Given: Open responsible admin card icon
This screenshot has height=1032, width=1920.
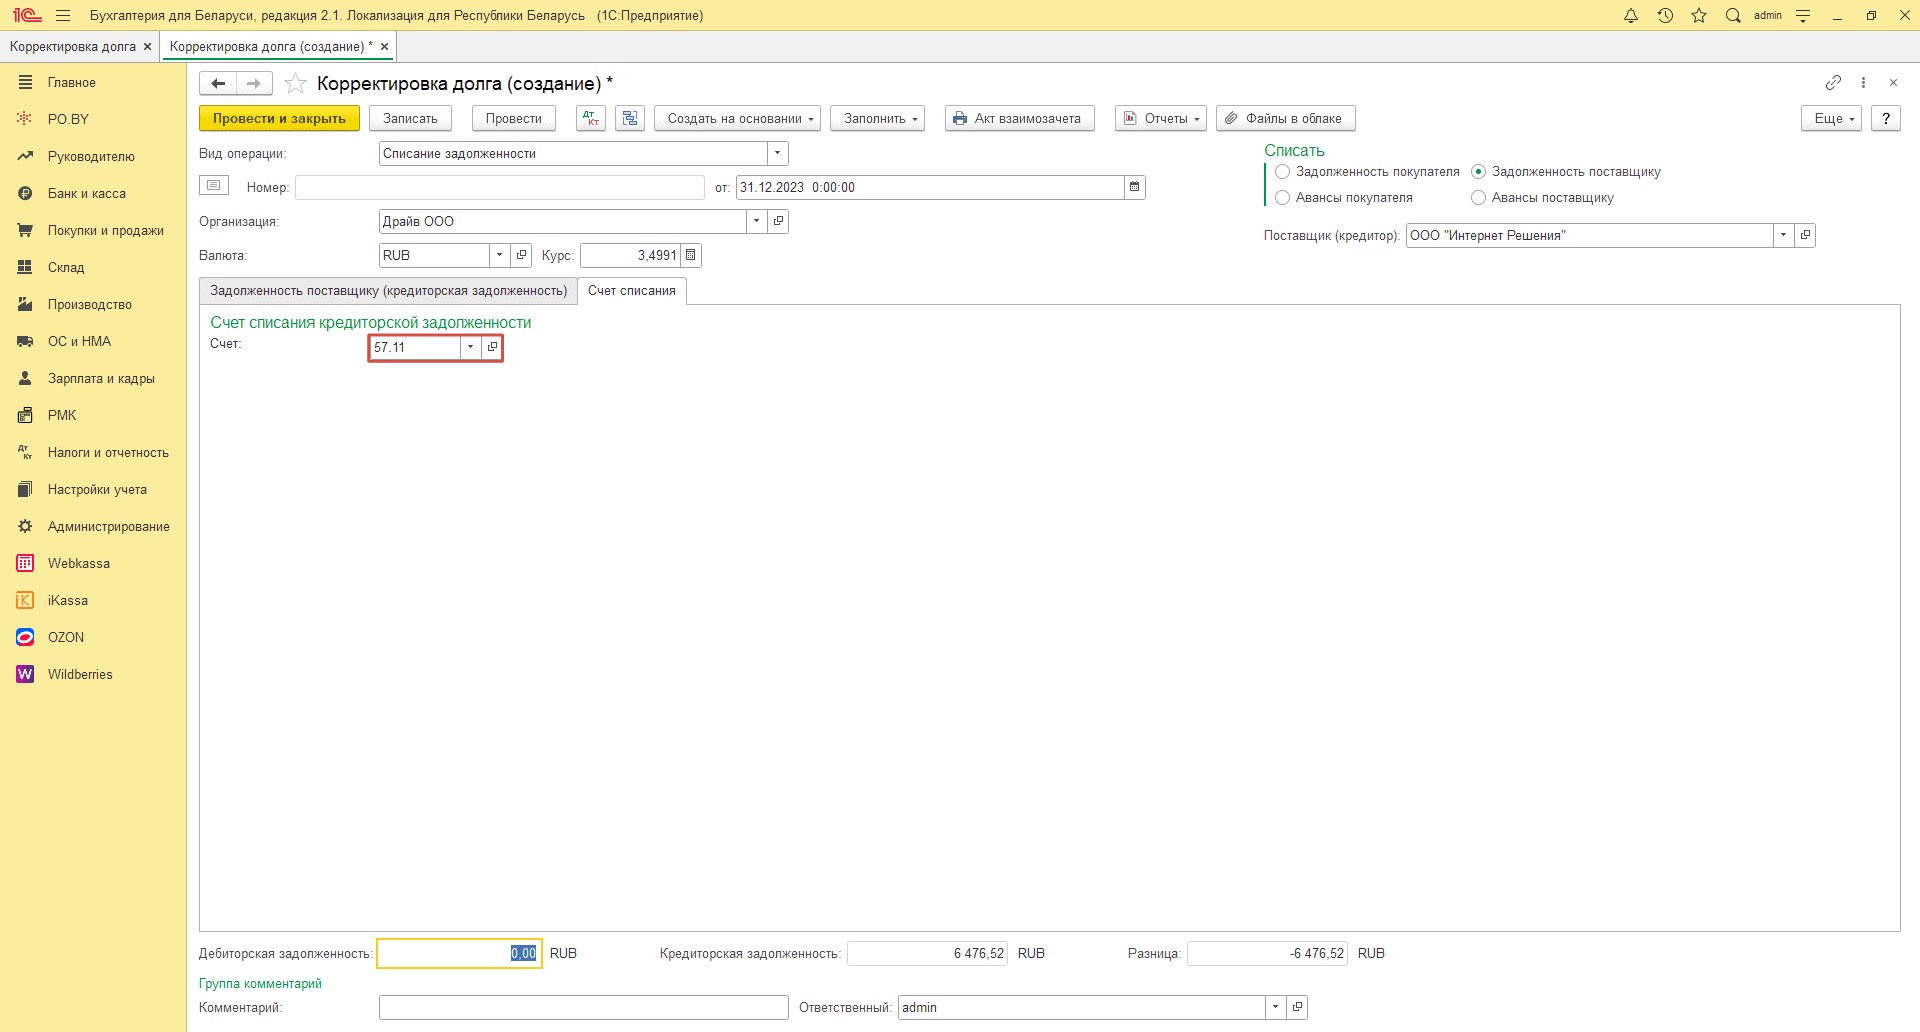Looking at the screenshot, I should click(1297, 1007).
